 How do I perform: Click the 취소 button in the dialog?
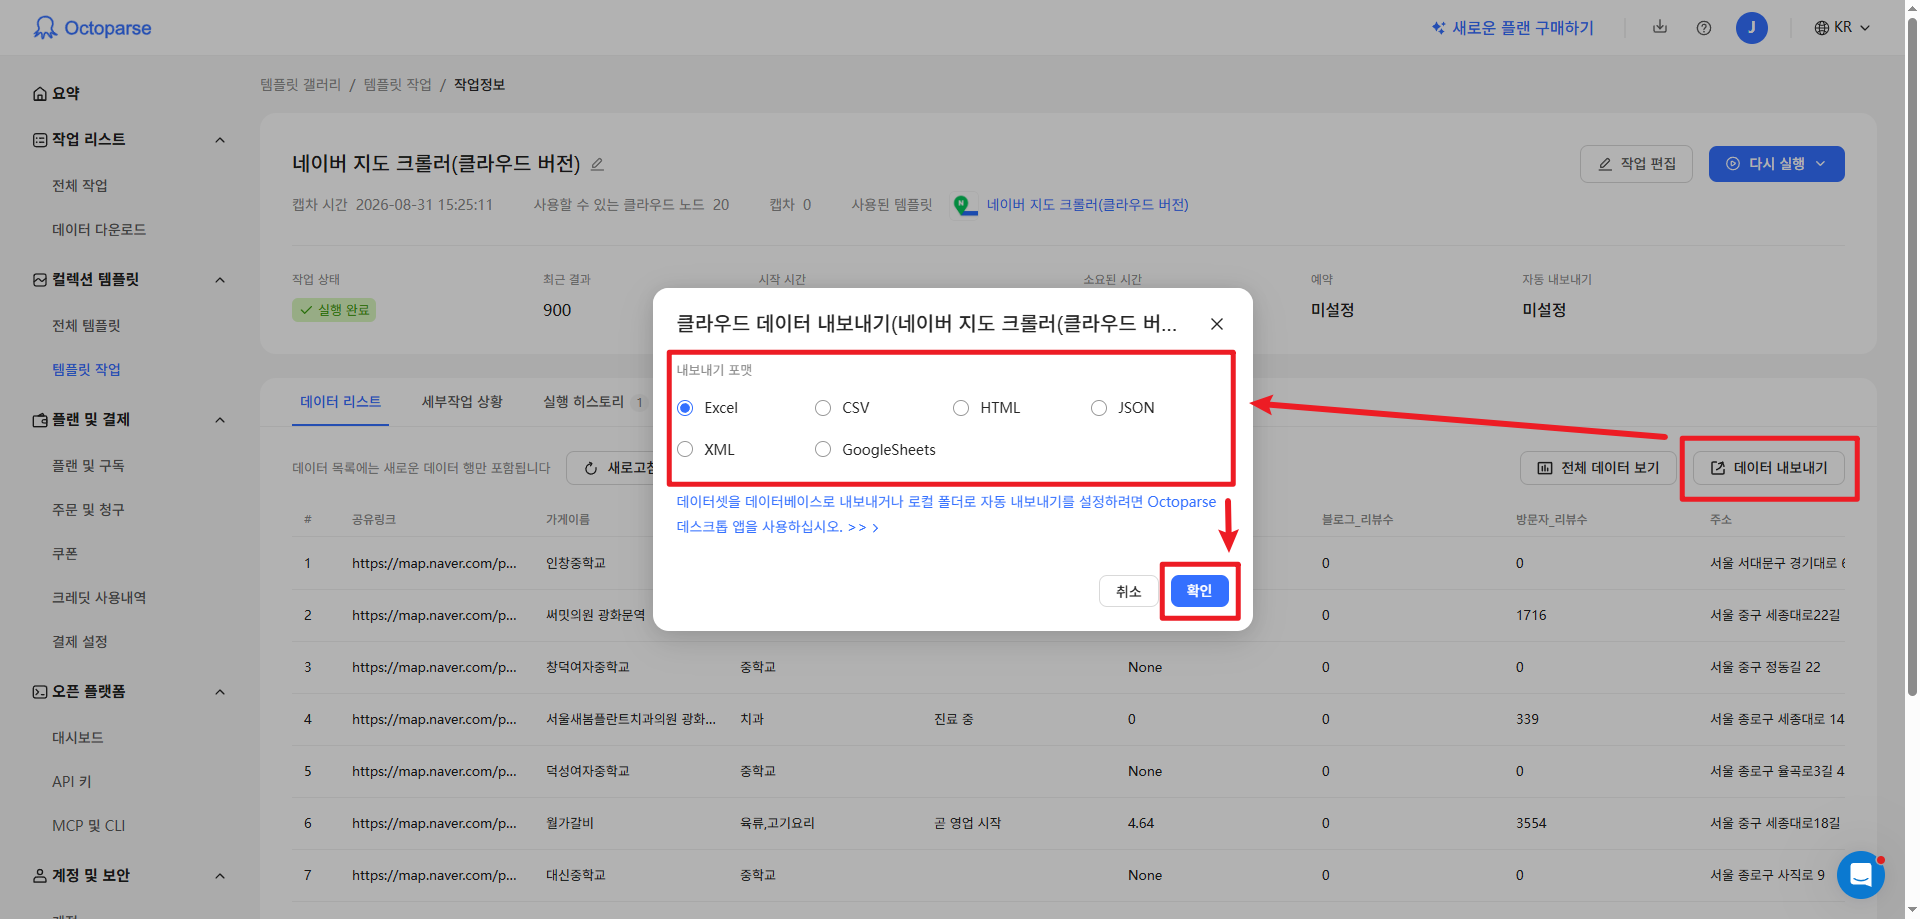[1128, 591]
